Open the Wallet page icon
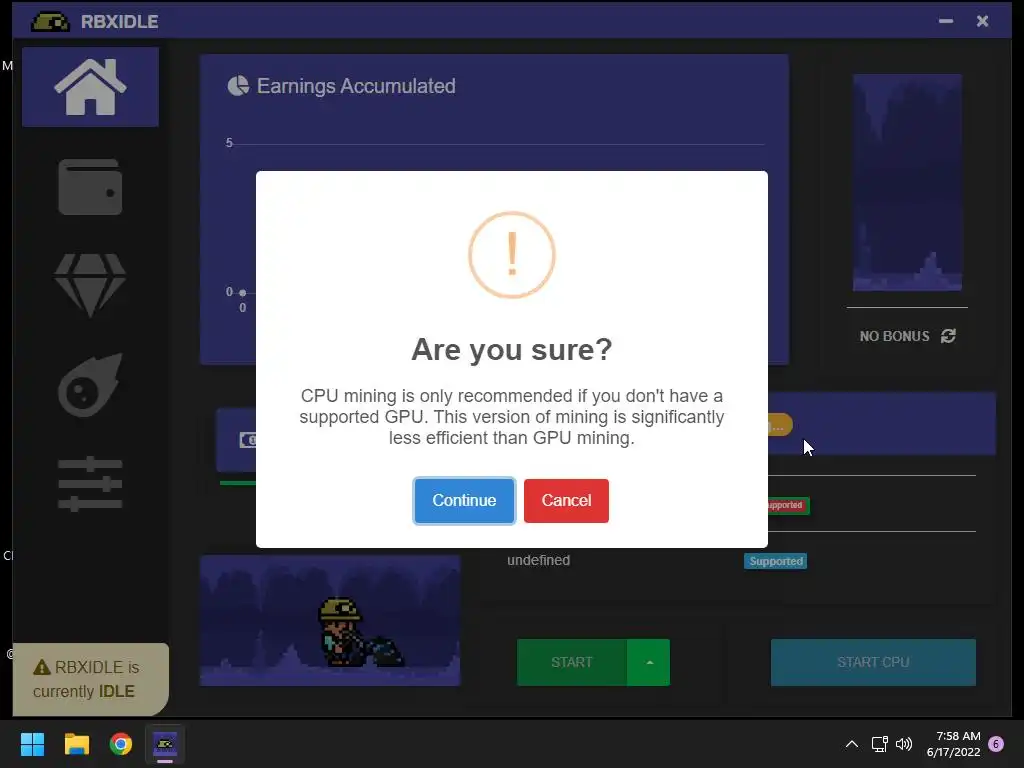The width and height of the screenshot is (1024, 768). click(x=90, y=187)
